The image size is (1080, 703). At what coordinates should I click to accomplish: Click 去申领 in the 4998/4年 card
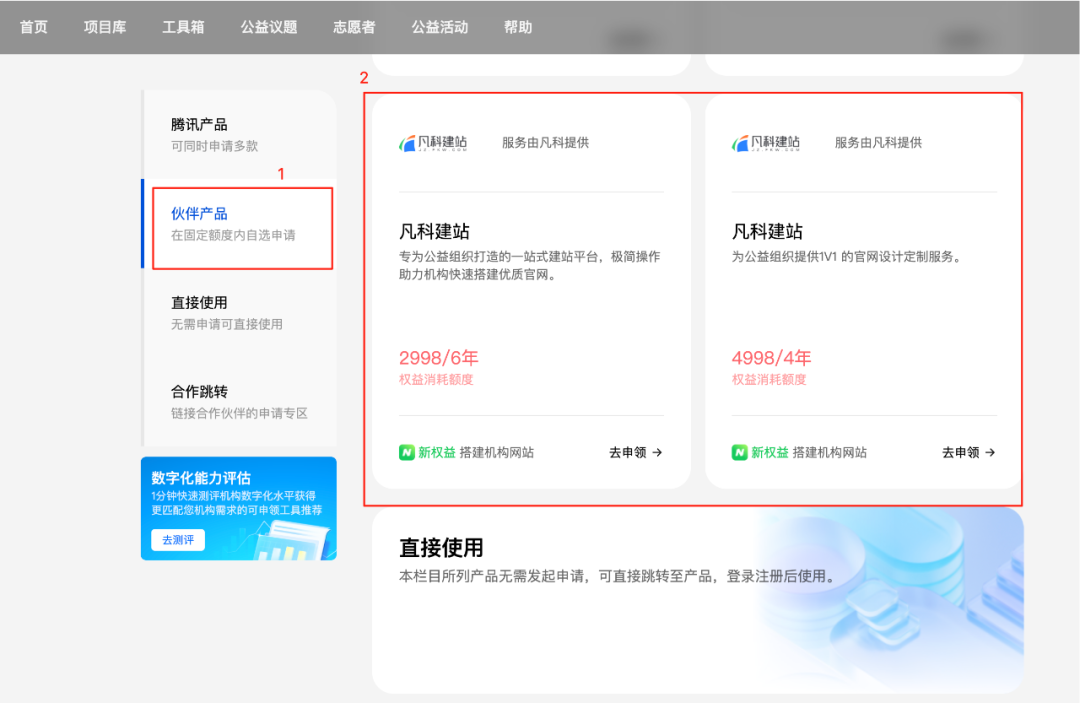point(968,452)
